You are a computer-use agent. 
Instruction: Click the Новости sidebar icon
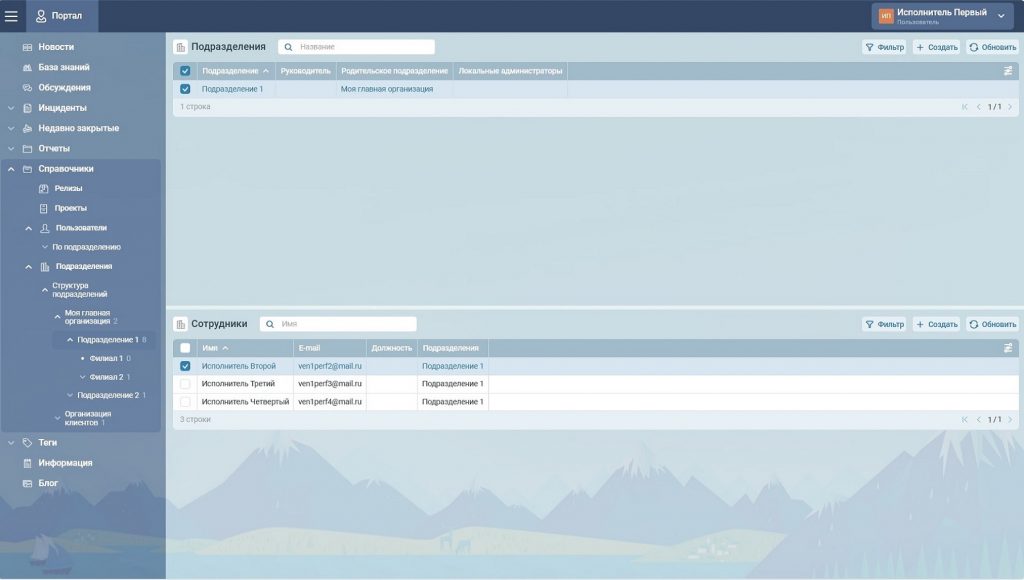point(28,47)
